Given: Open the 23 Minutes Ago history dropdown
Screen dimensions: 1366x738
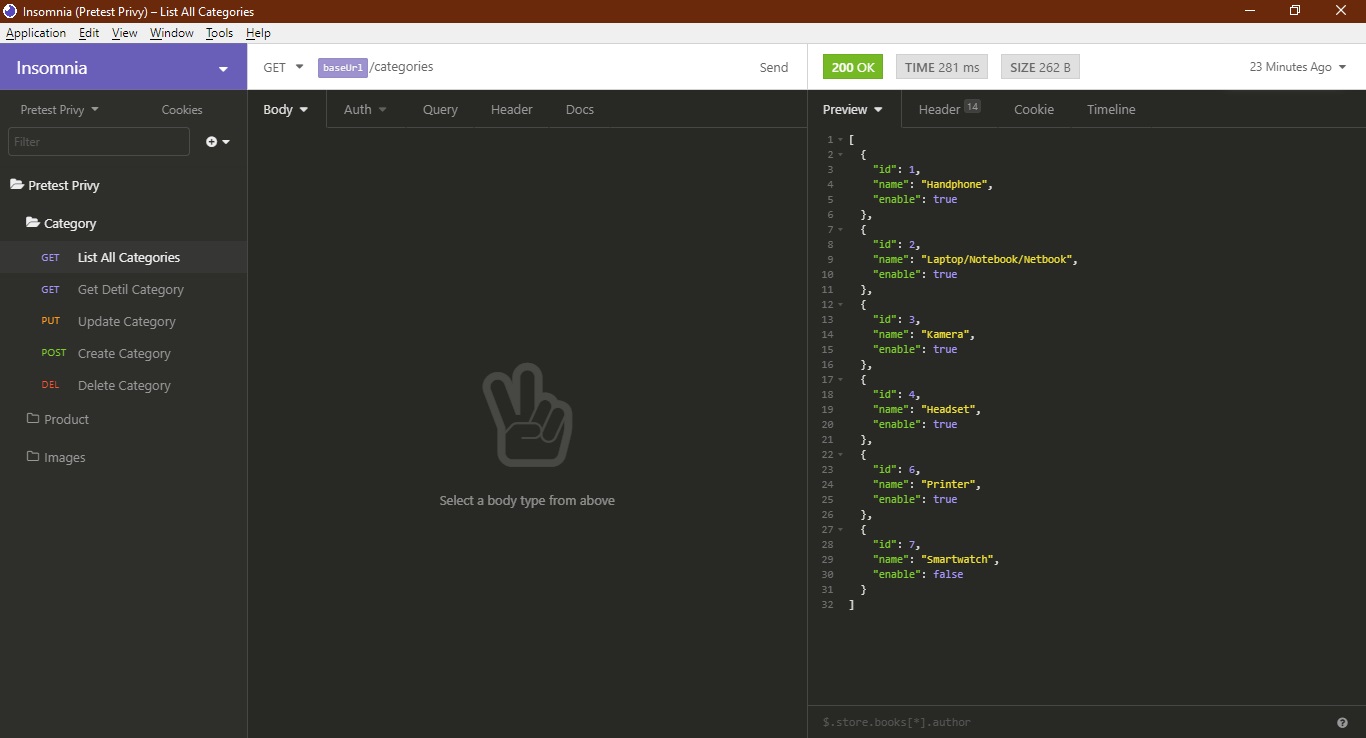Looking at the screenshot, I should [x=1298, y=67].
